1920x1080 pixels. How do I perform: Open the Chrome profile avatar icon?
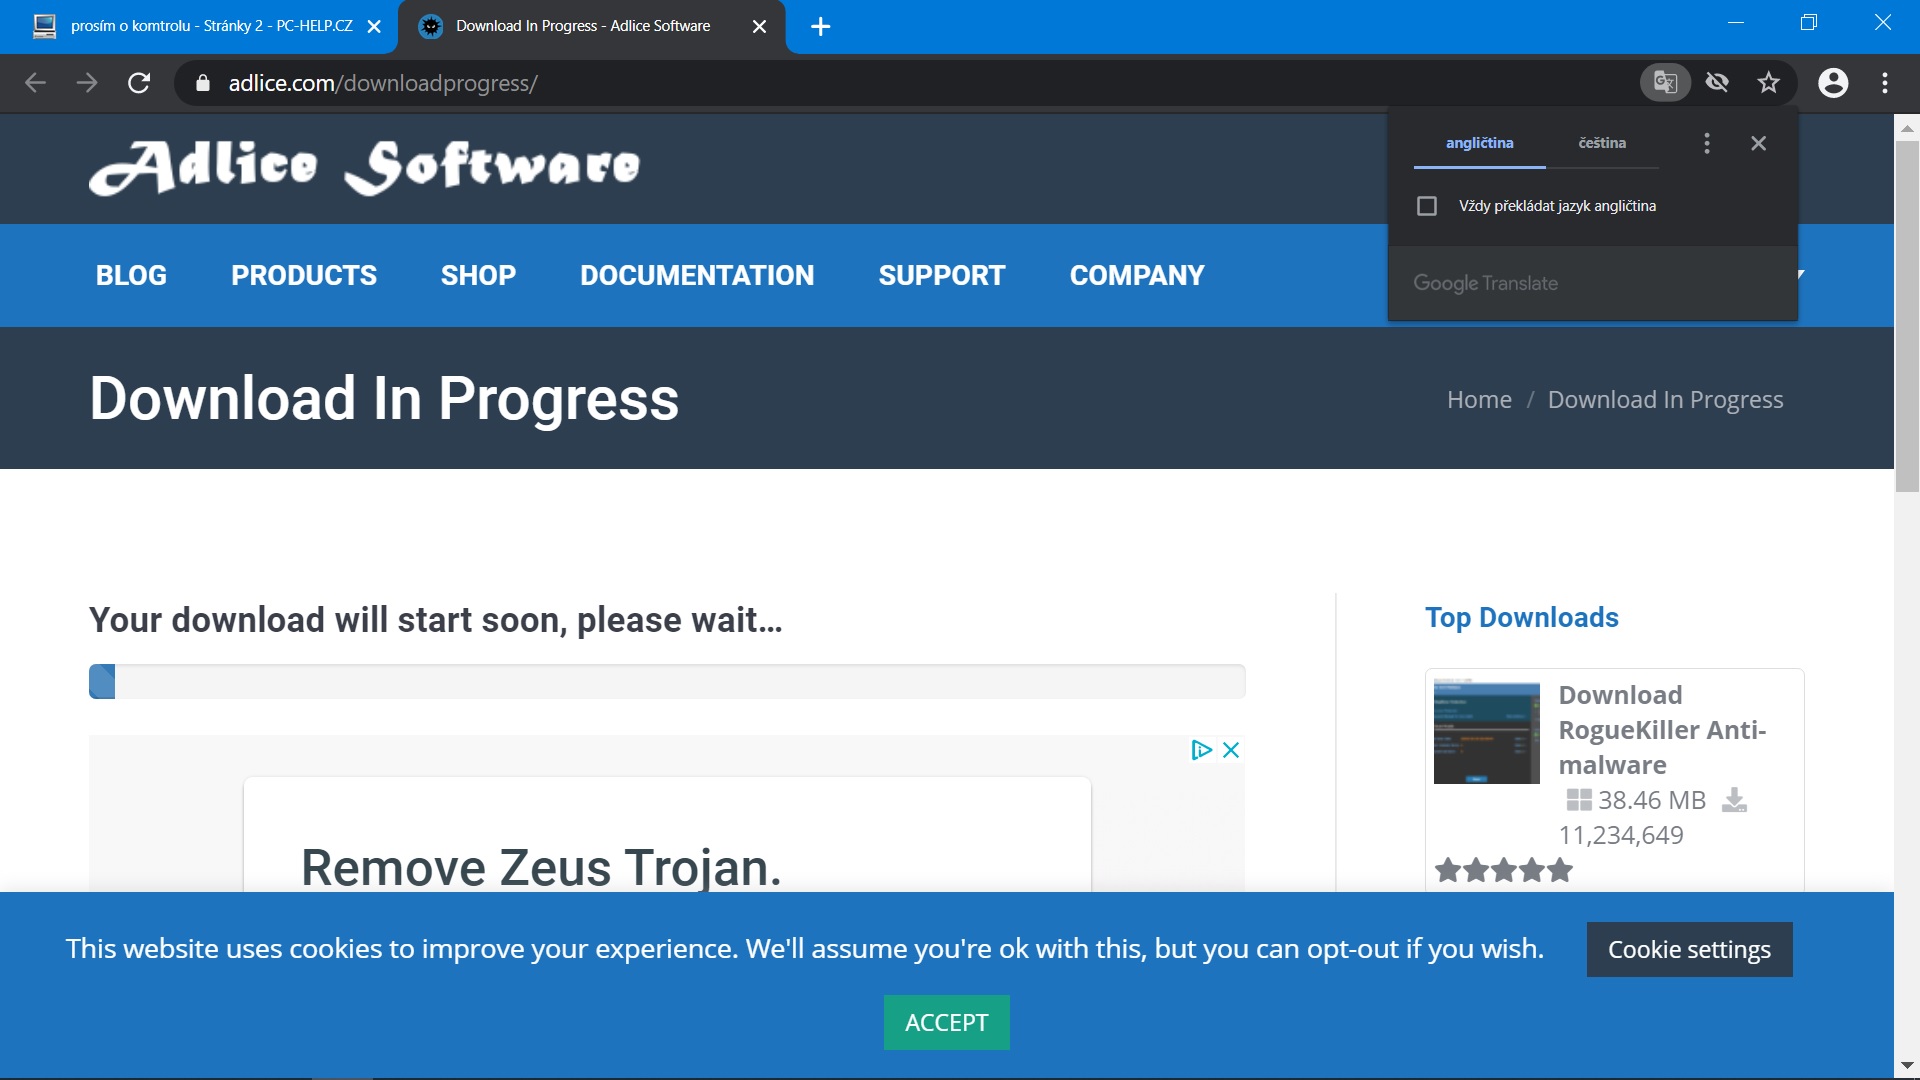point(1833,82)
